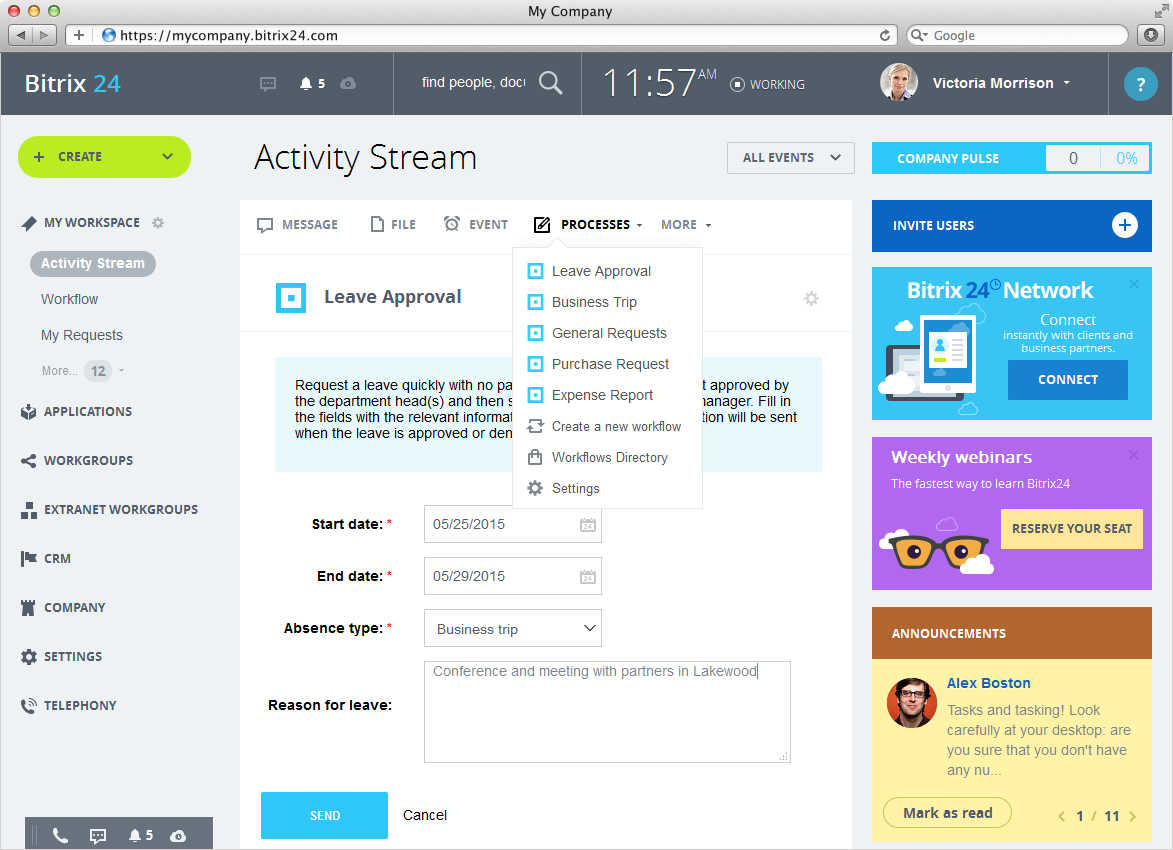Cancel the leave approval form
Image resolution: width=1173 pixels, height=850 pixels.
425,816
